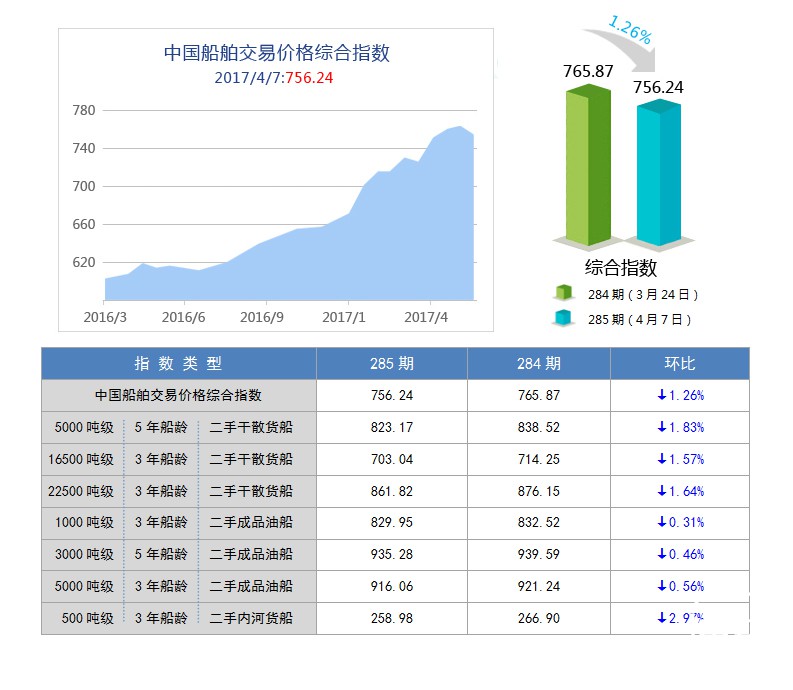The height and width of the screenshot is (690, 793).
Task: Click the 714.25 cell
Action: pos(539,459)
